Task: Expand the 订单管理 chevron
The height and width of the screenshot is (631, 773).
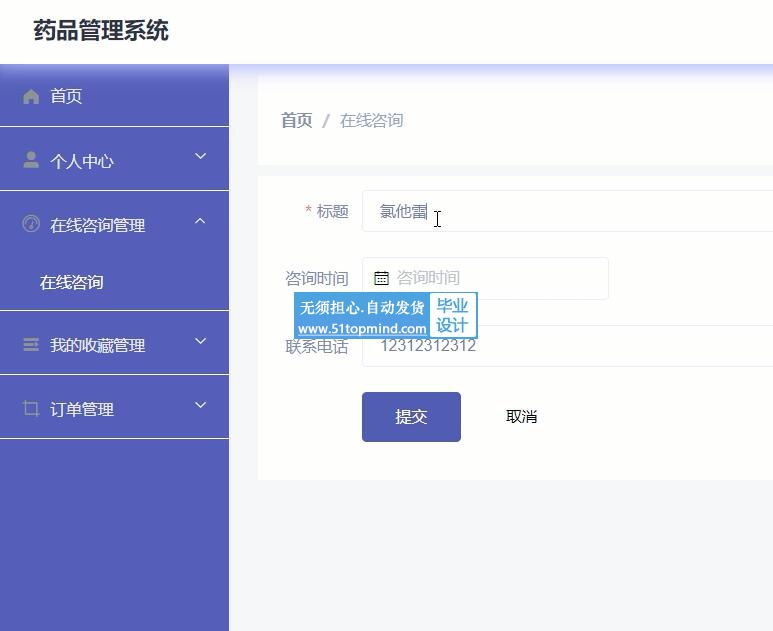Action: click(200, 405)
